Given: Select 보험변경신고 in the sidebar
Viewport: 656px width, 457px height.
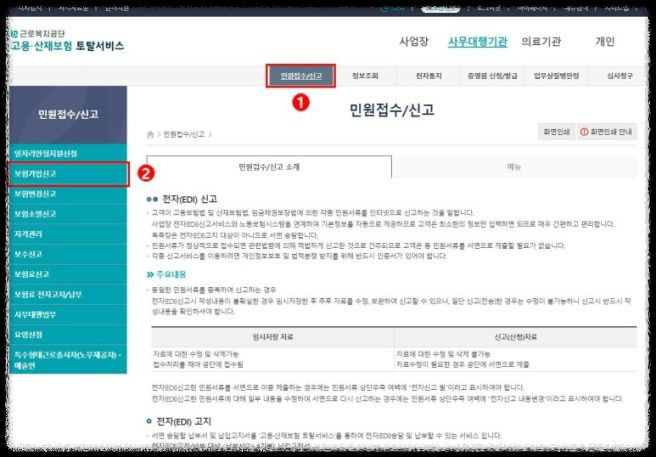Looking at the screenshot, I should (x=68, y=194).
